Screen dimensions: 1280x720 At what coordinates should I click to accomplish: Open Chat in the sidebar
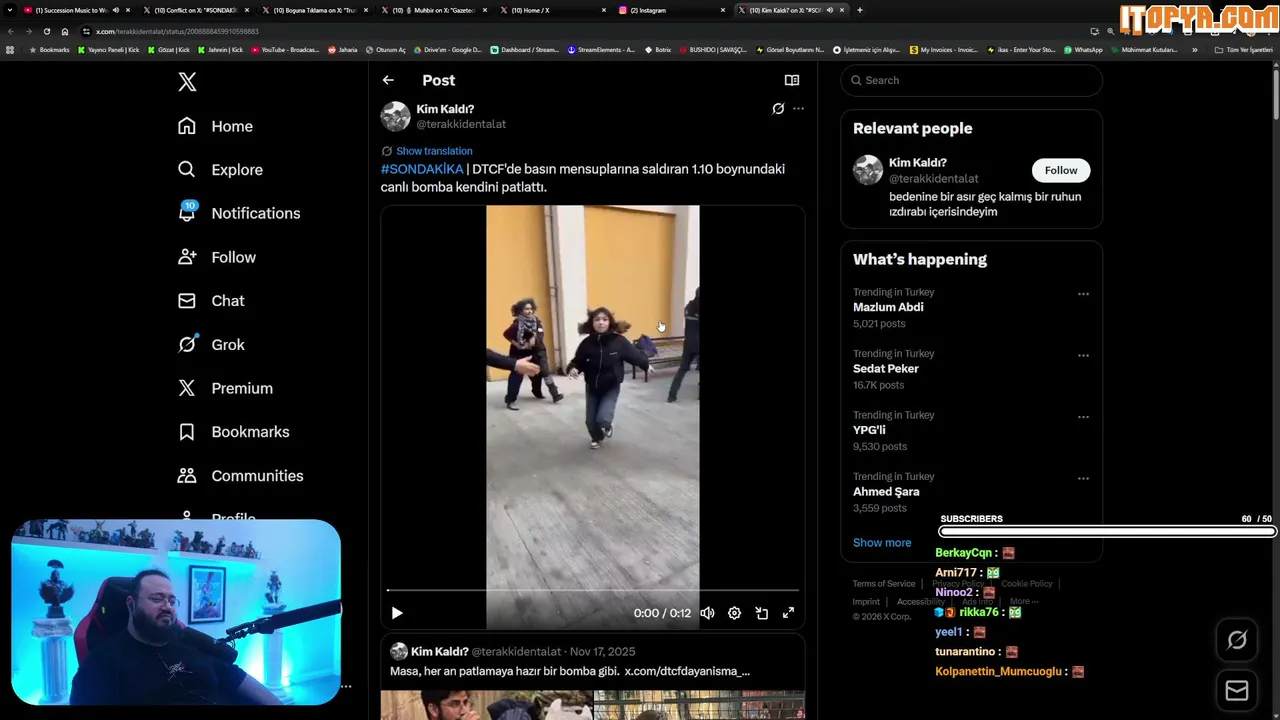pos(210,301)
